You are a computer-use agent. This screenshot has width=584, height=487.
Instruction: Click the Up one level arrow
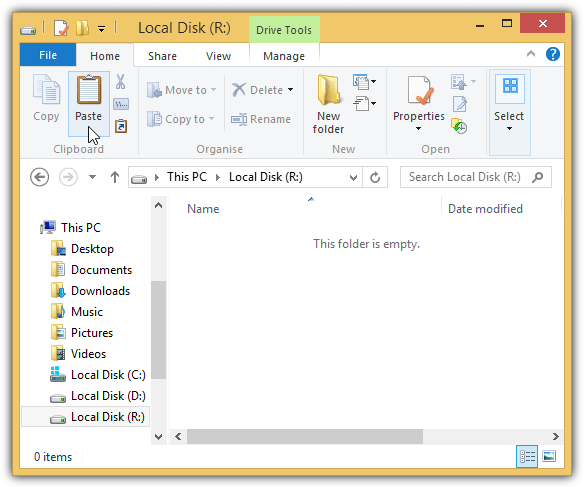pyautogui.click(x=115, y=177)
